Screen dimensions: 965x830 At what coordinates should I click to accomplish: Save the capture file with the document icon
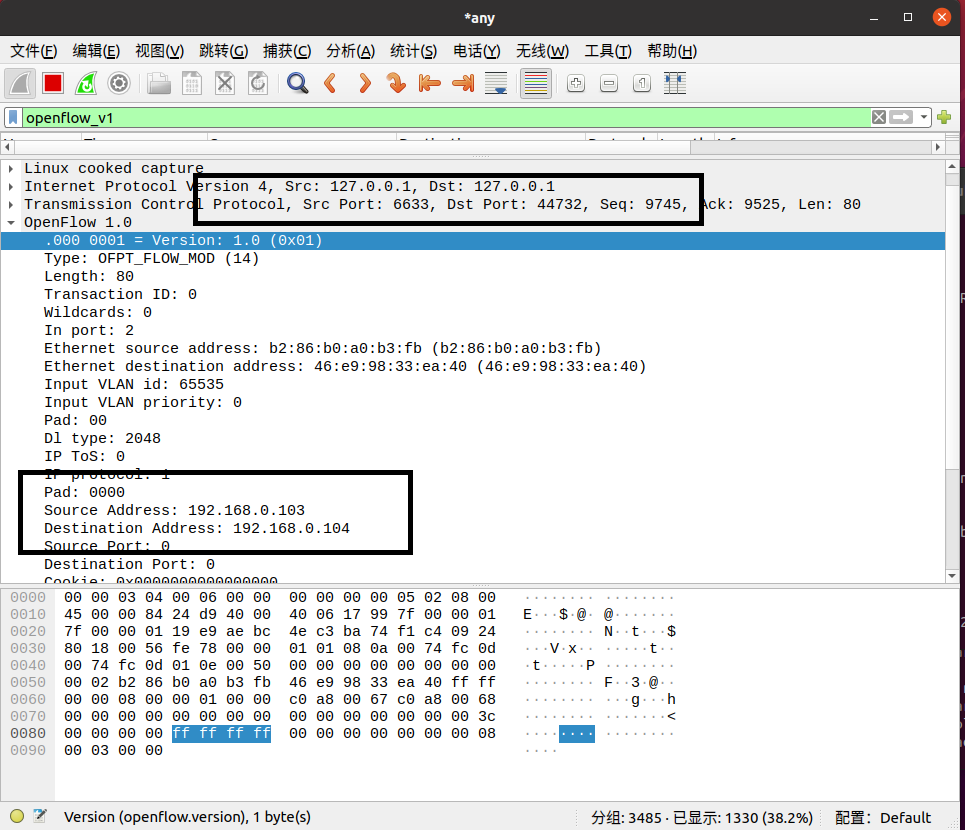tap(192, 83)
